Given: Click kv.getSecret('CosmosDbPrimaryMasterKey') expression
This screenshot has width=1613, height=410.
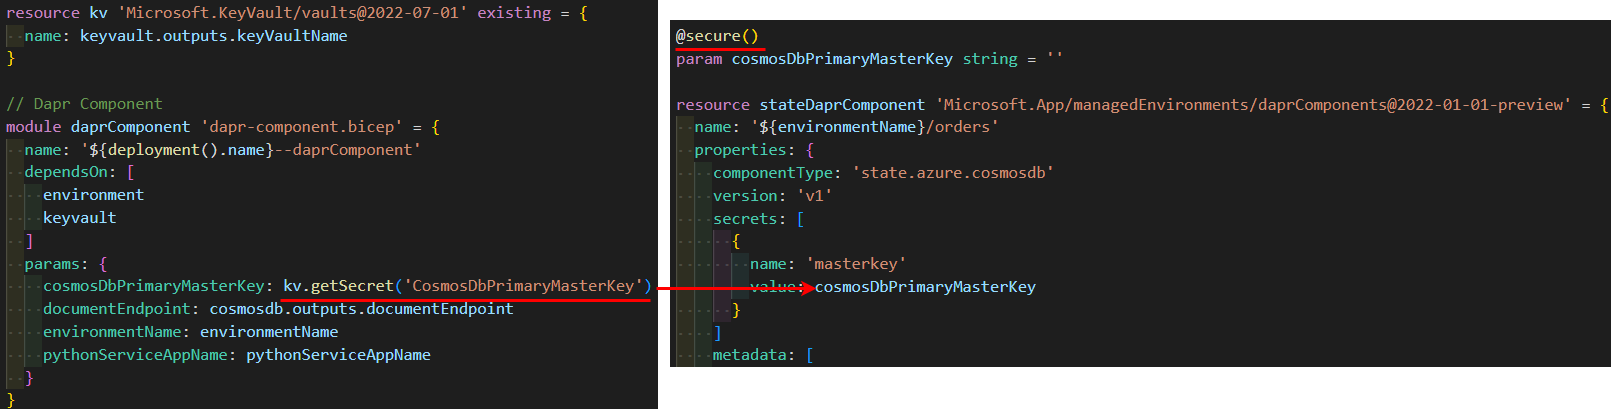Looking at the screenshot, I should click(x=467, y=286).
